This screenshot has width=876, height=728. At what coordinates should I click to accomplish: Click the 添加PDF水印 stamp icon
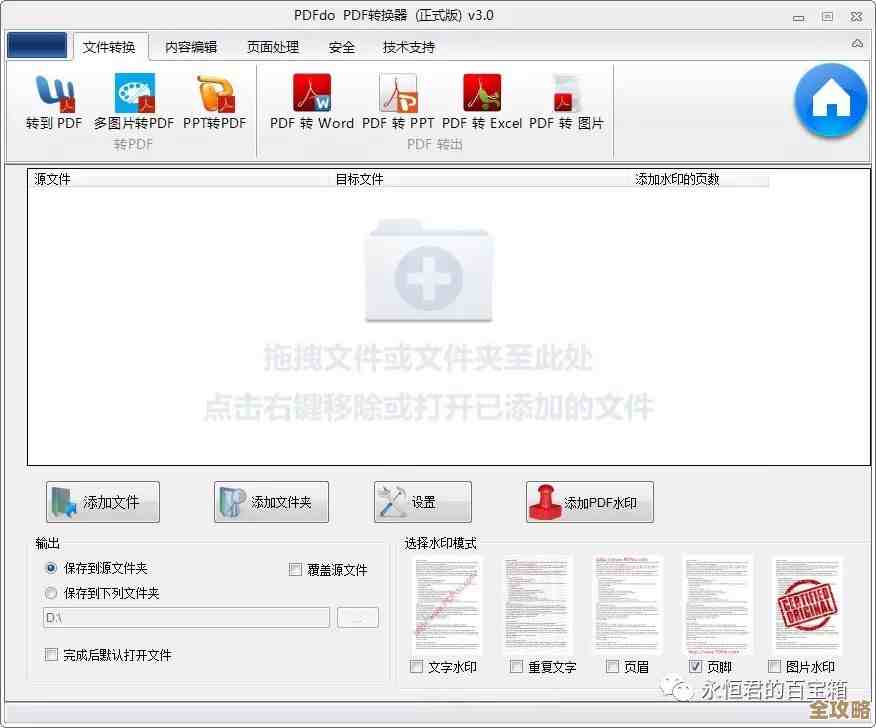click(589, 502)
